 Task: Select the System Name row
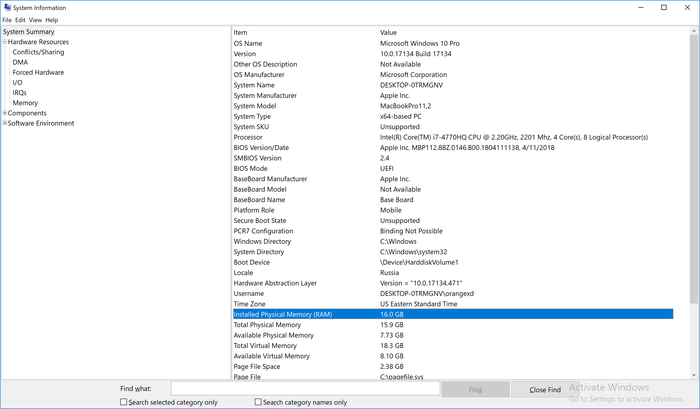(x=453, y=85)
